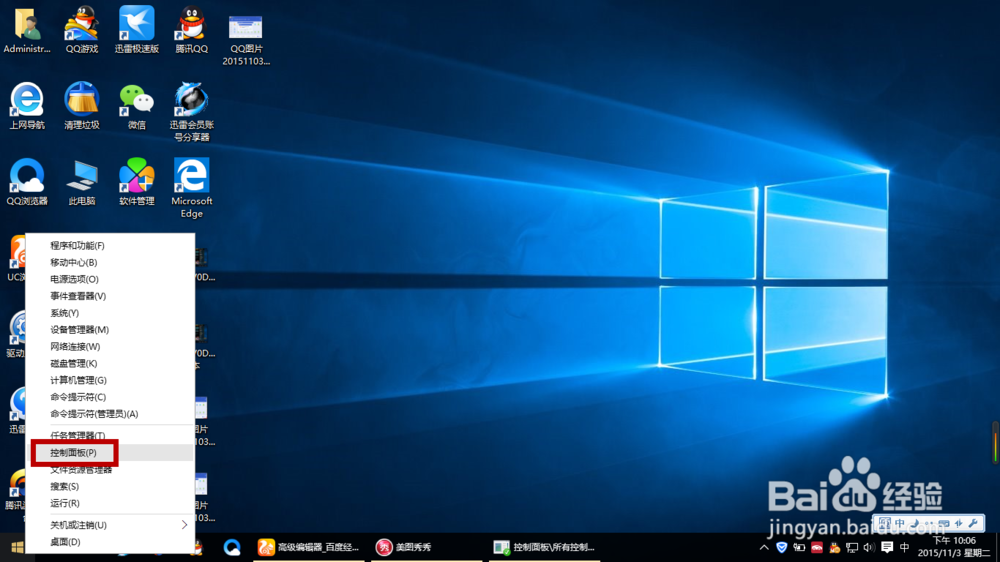Select the 腾讯QQ penguin desktop icon
Image resolution: width=1000 pixels, height=562 pixels.
(x=191, y=30)
